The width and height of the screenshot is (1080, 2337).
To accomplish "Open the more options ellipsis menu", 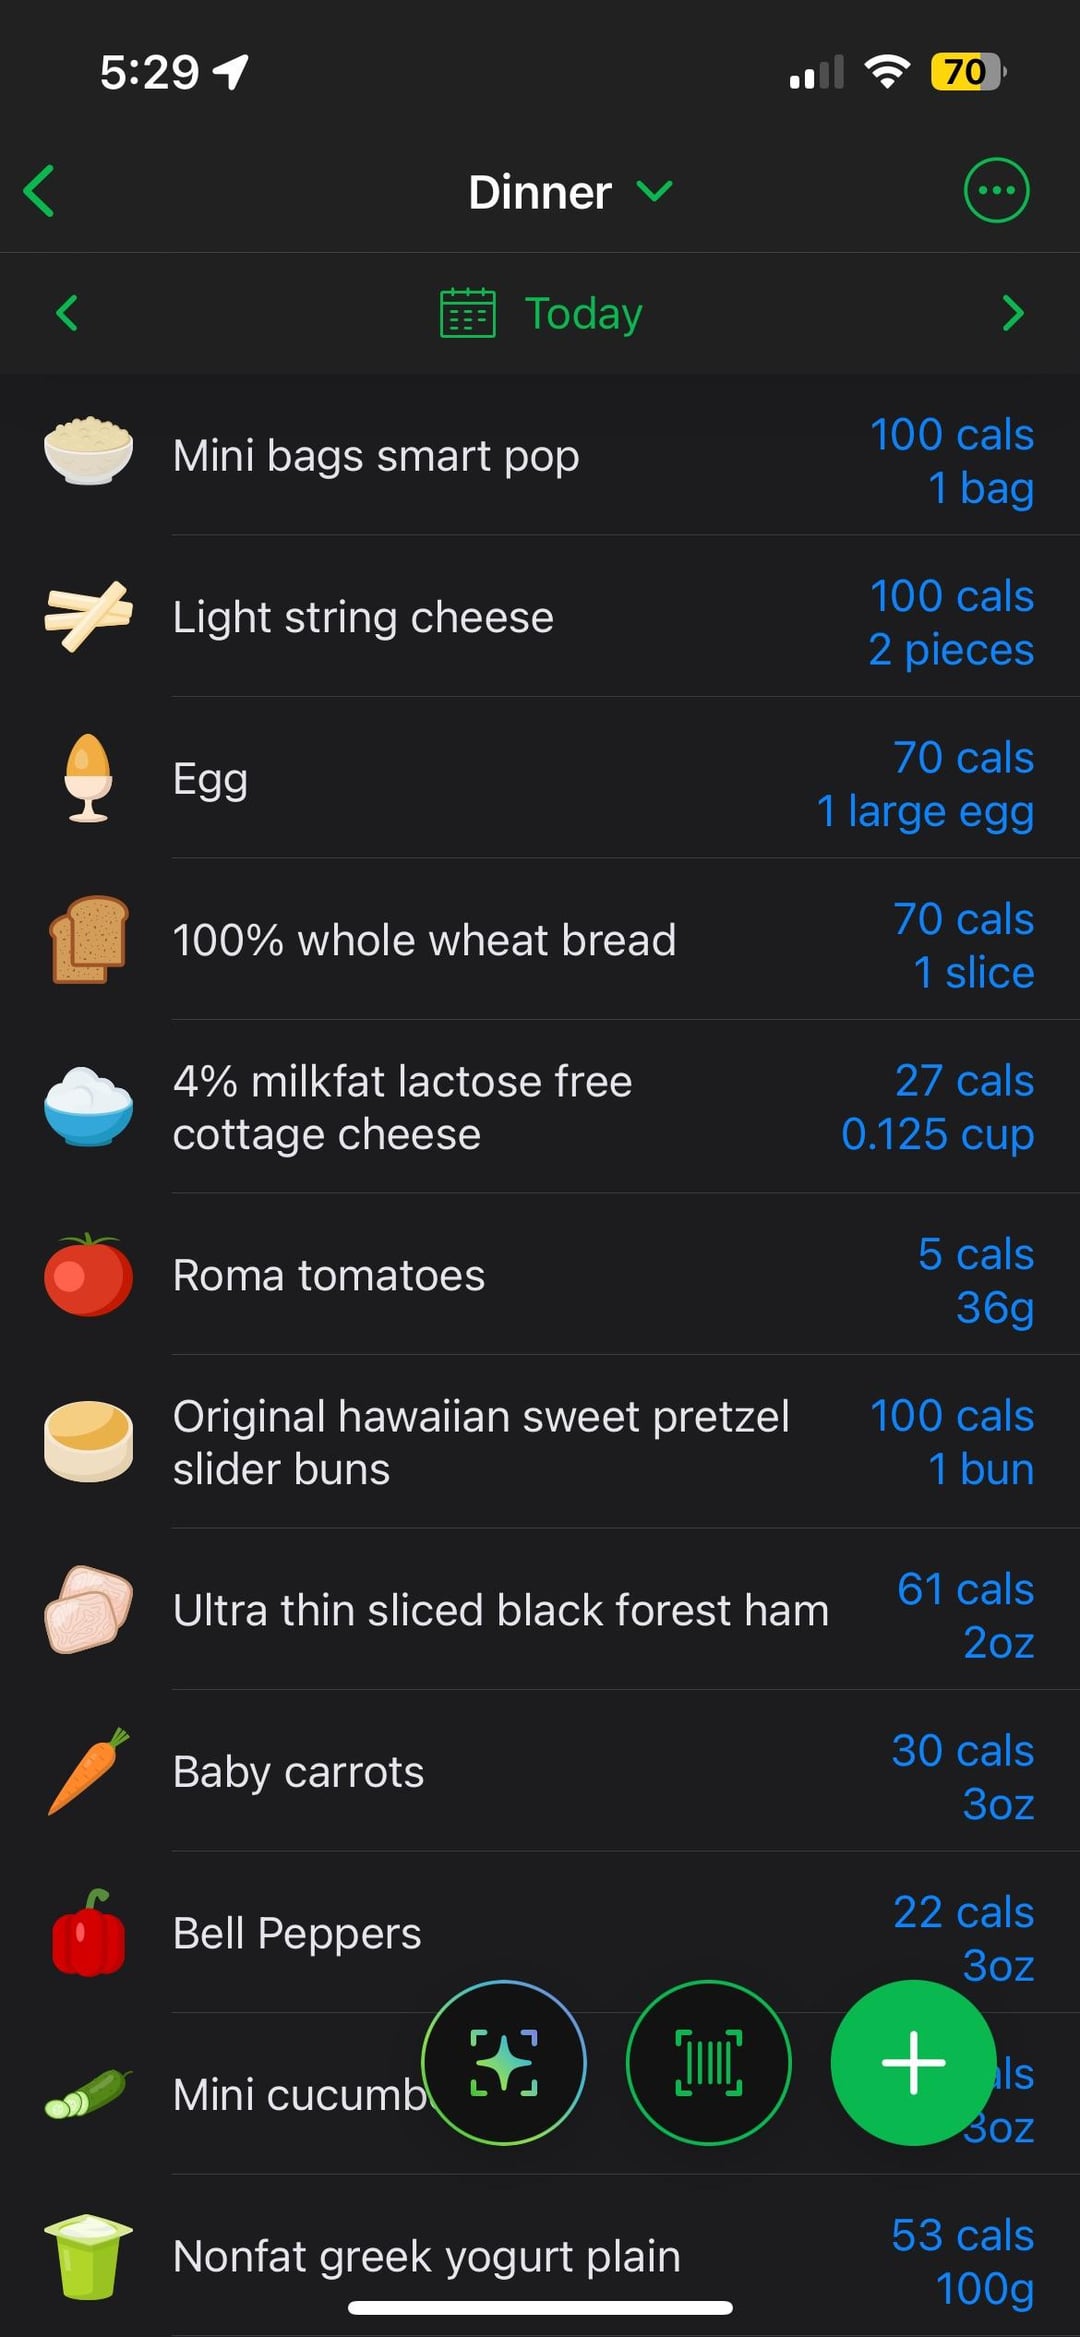I will point(996,190).
